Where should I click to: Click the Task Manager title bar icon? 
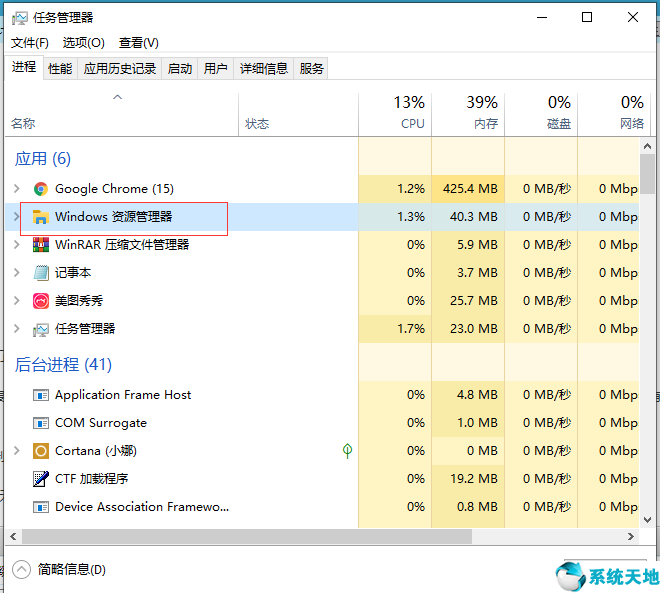20,18
